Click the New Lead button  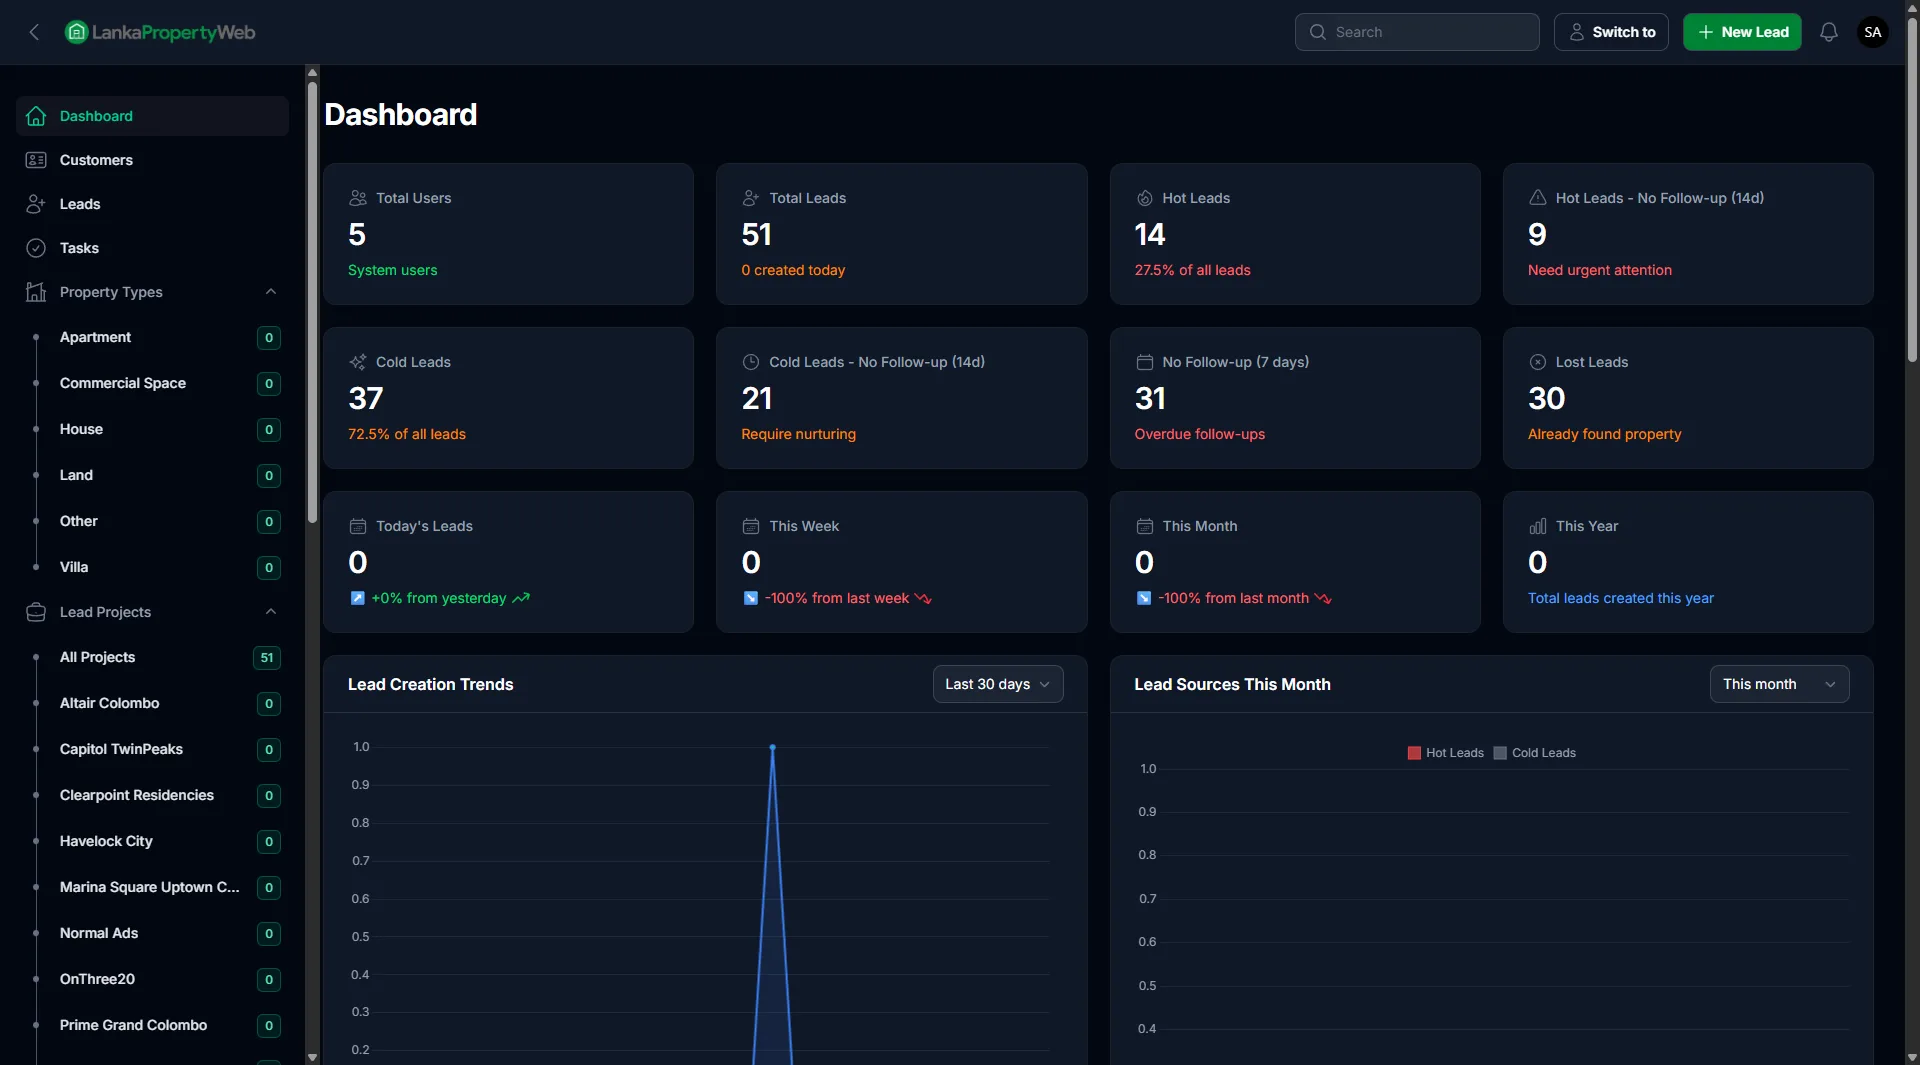1741,32
